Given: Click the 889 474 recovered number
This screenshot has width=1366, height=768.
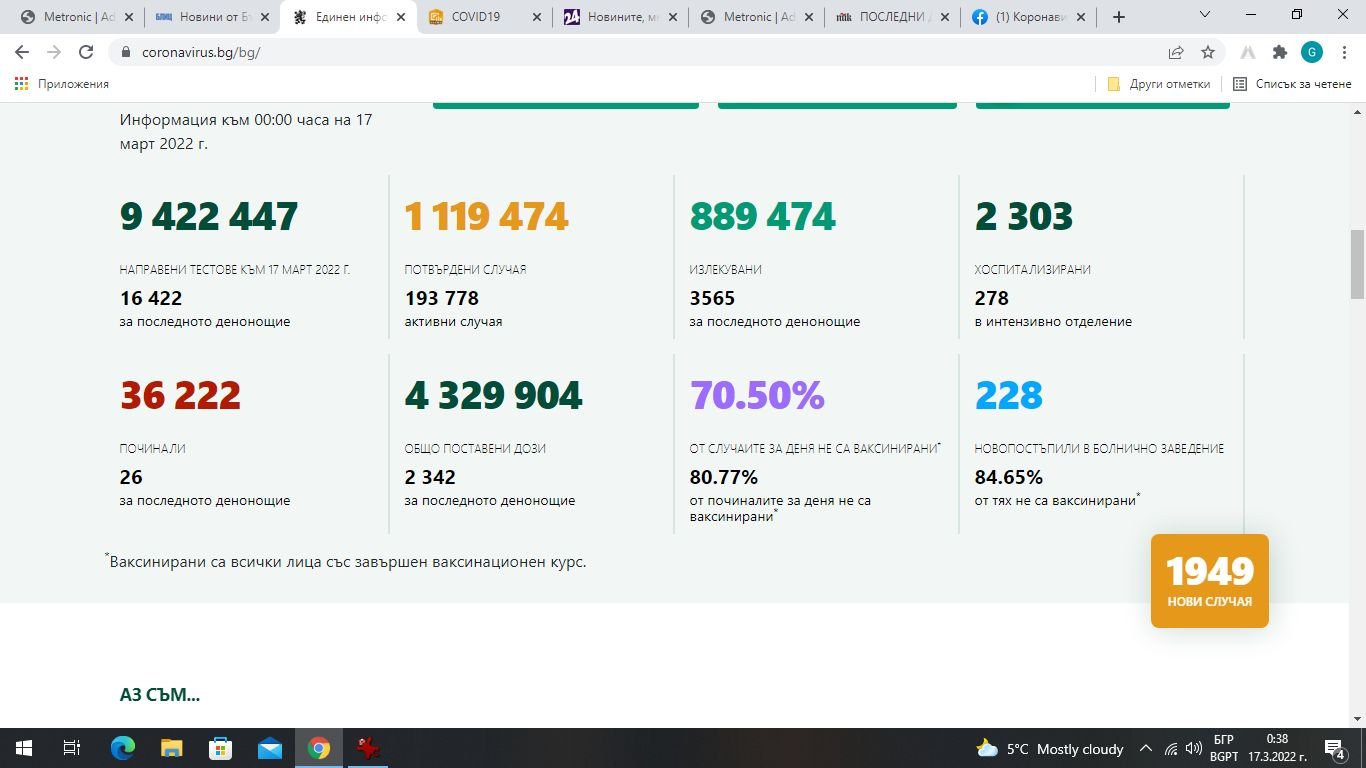Looking at the screenshot, I should coord(763,216).
